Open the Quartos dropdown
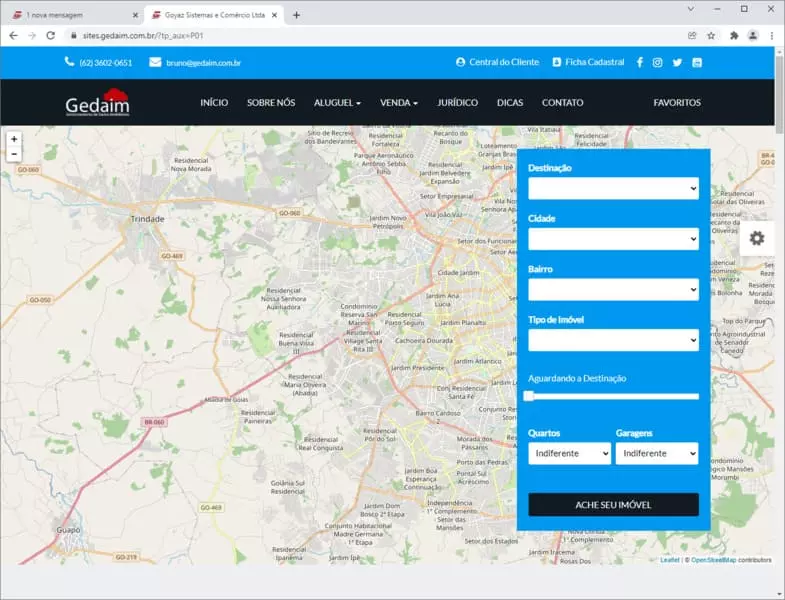 pyautogui.click(x=569, y=454)
